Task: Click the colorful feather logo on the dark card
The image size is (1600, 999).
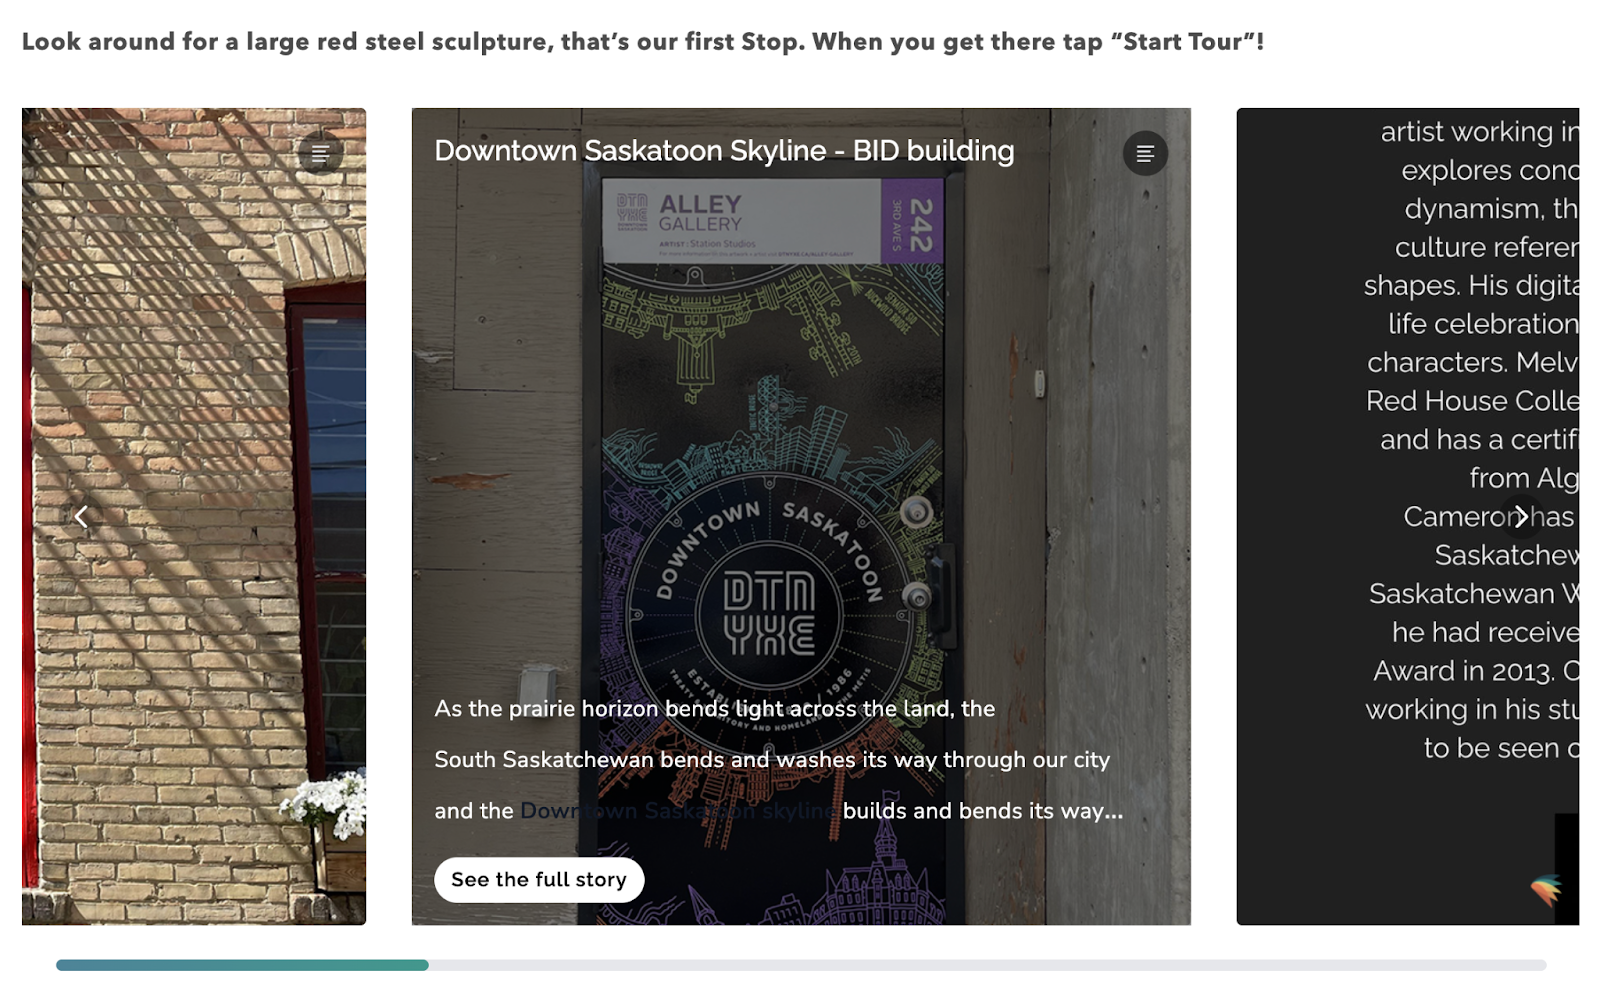Action: point(1546,888)
